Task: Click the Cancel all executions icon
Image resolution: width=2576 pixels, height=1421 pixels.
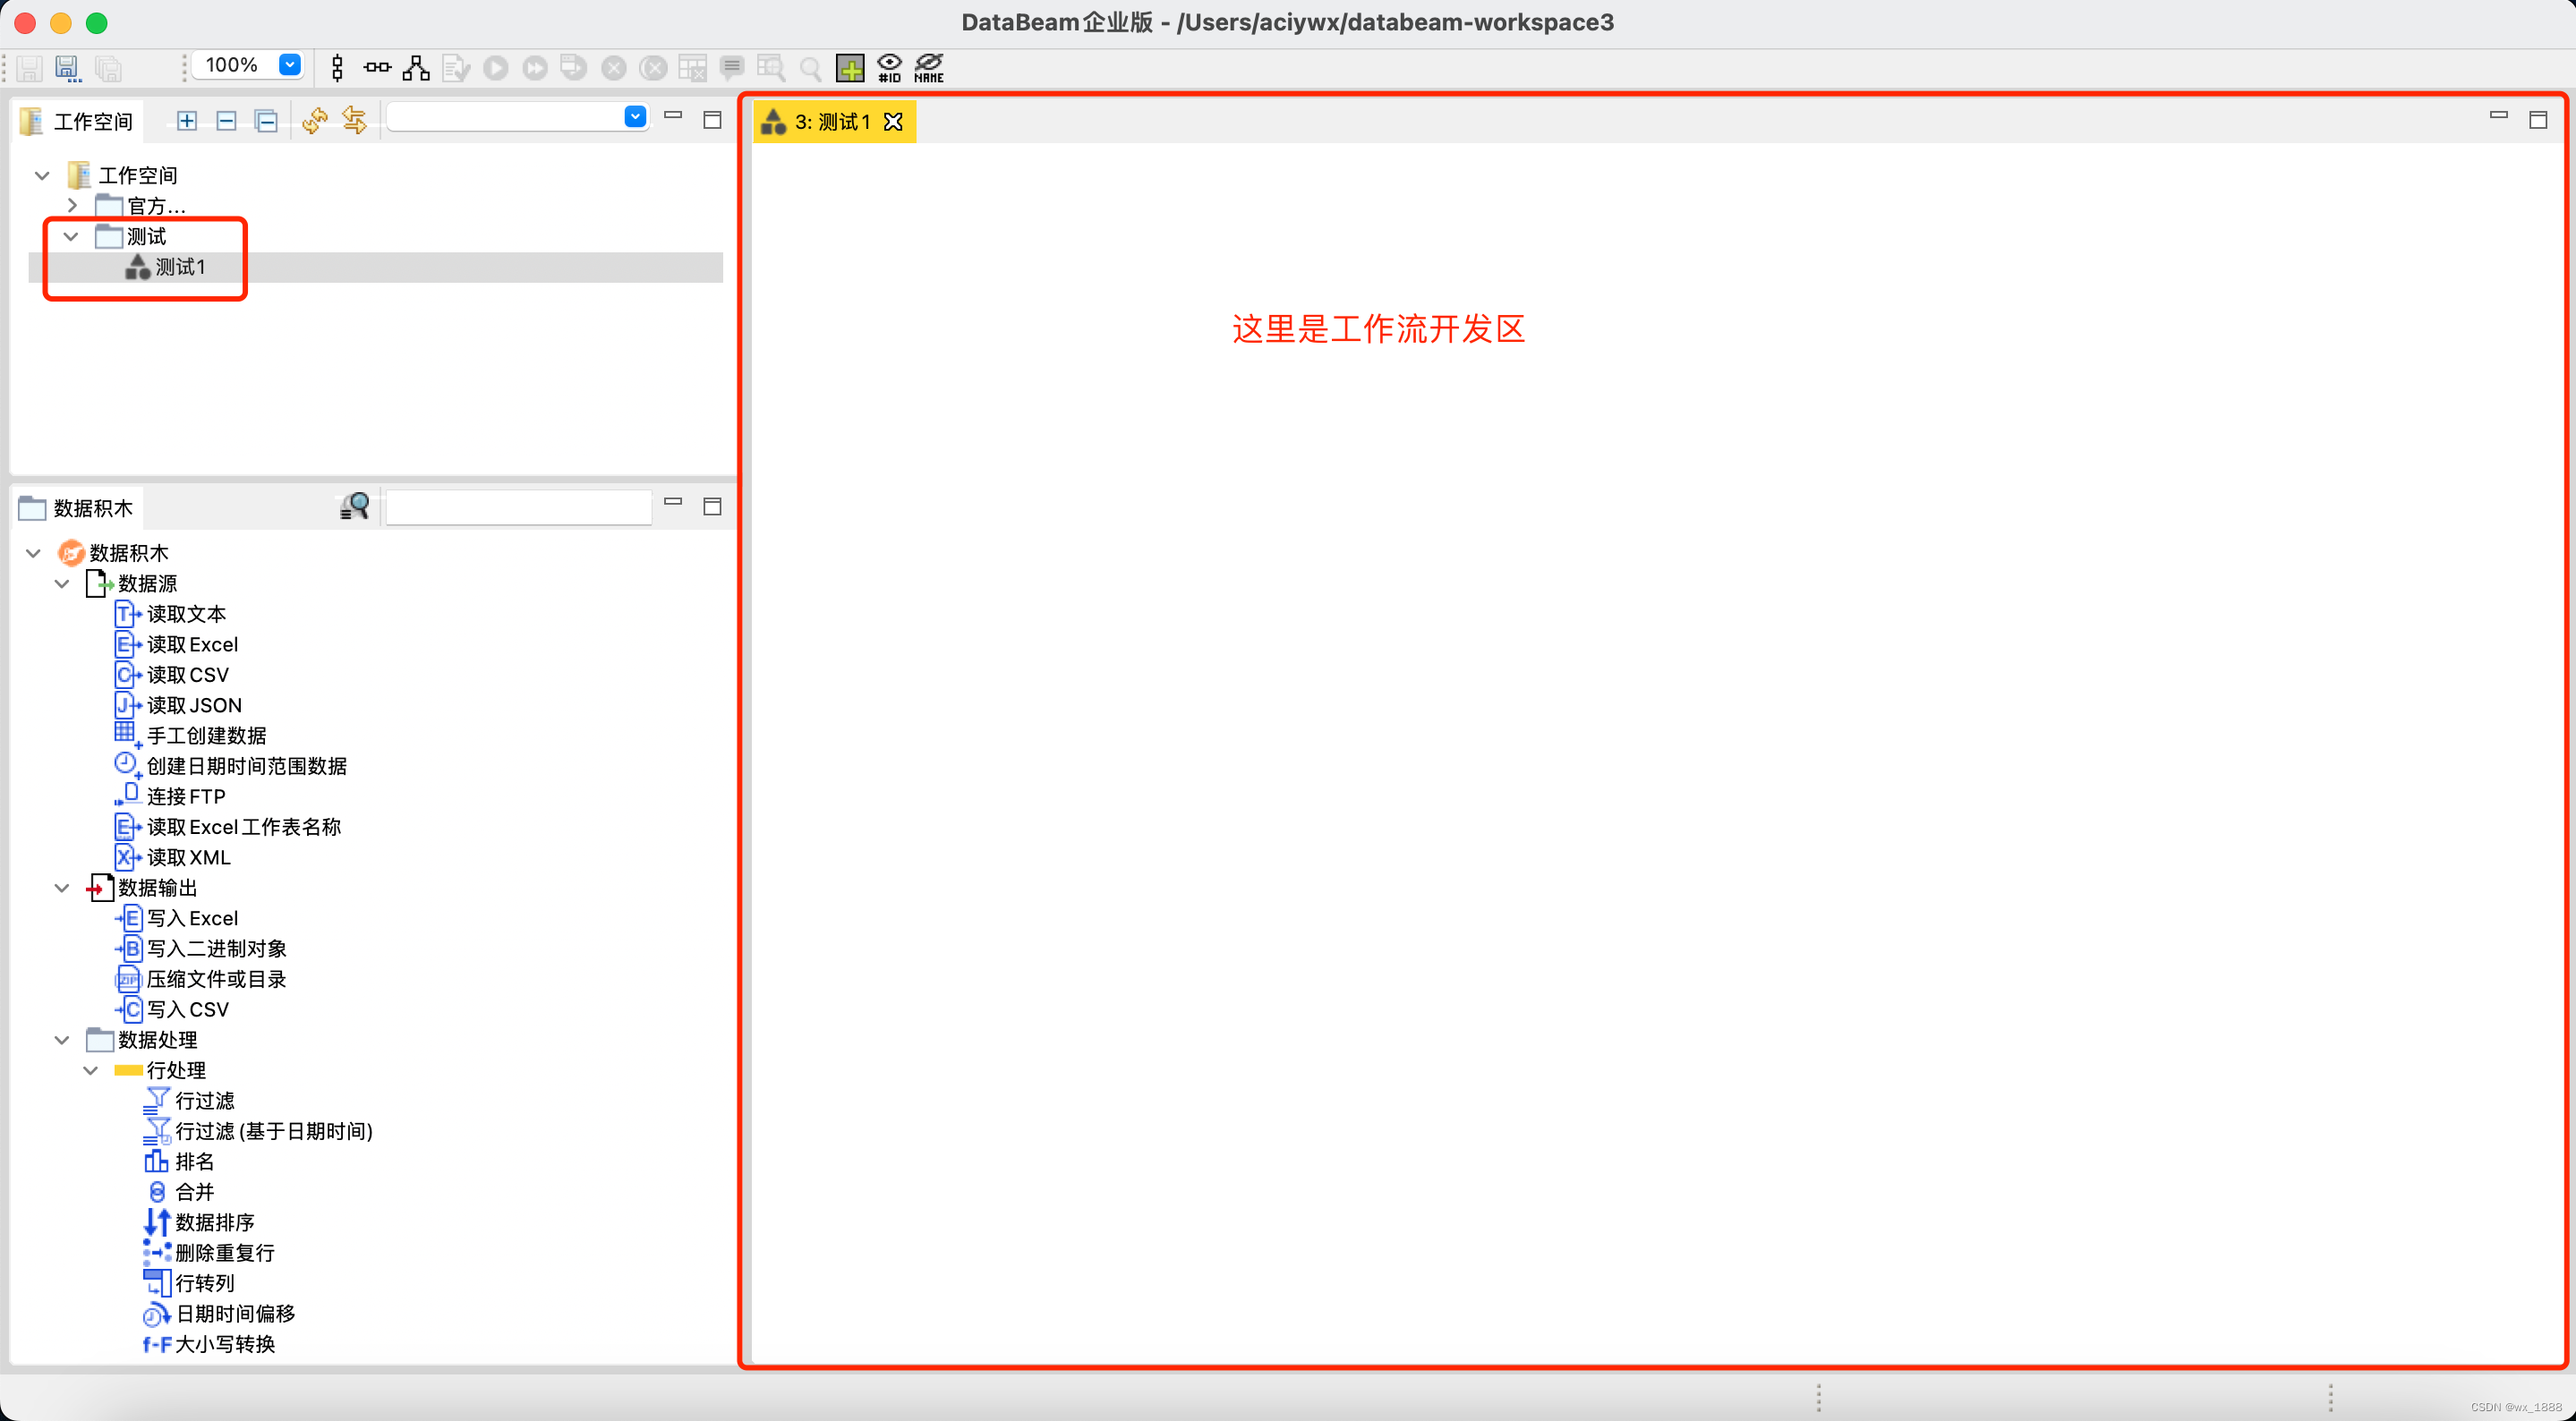Action: 653,67
